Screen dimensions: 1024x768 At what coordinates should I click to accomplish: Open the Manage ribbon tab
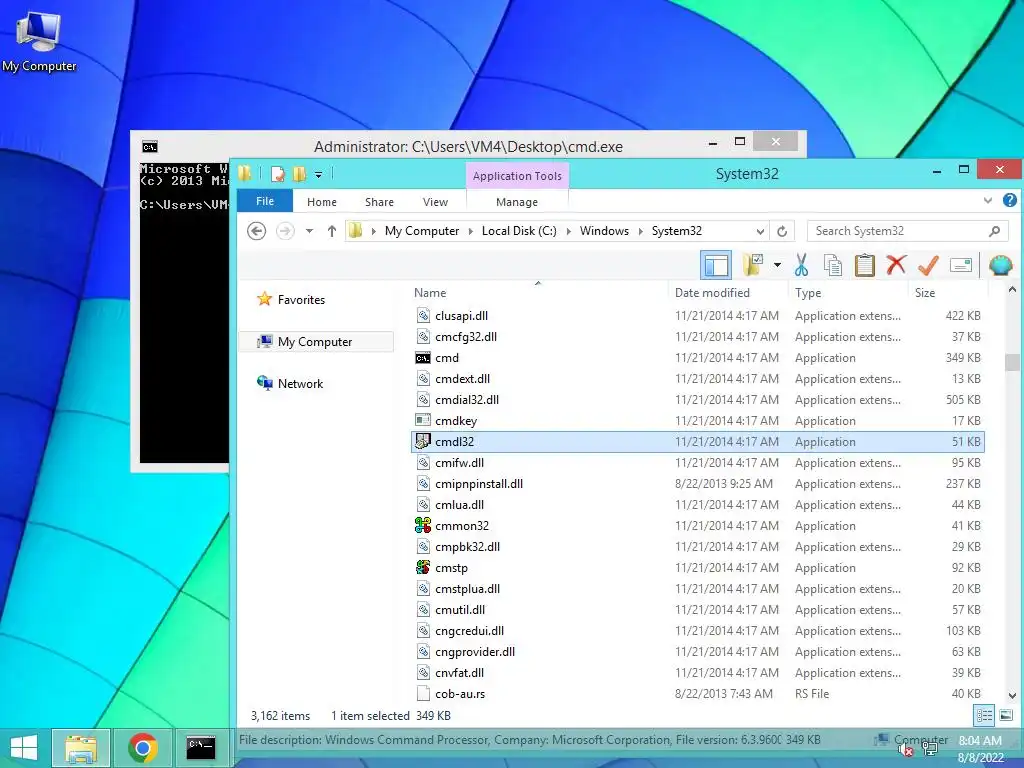click(x=517, y=202)
